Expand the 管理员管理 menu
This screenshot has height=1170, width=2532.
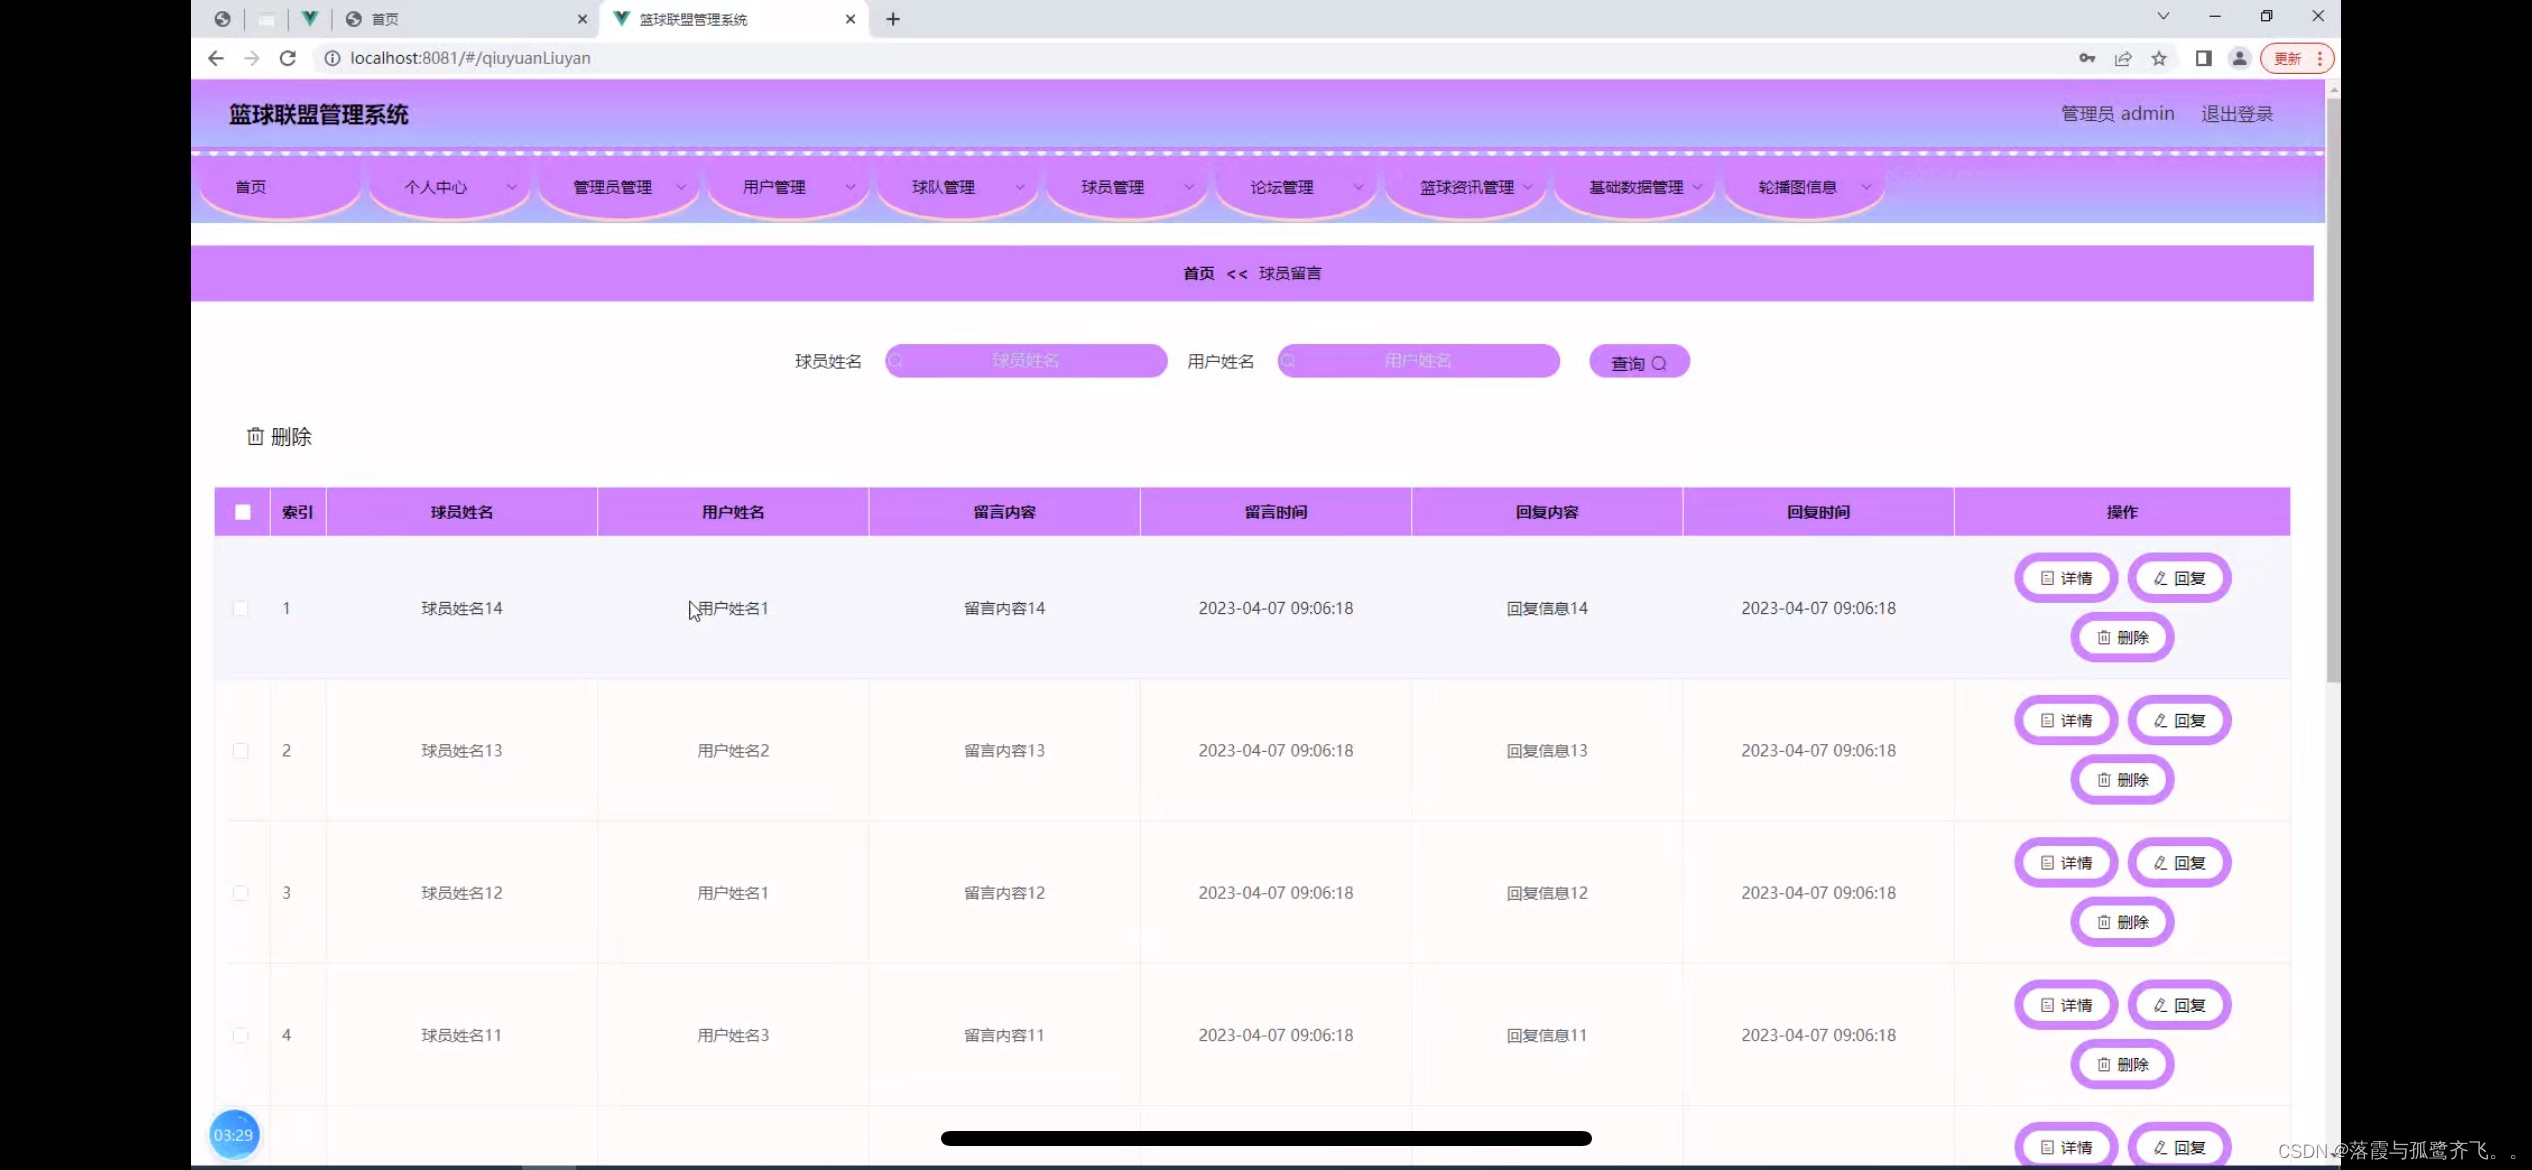pyautogui.click(x=618, y=187)
